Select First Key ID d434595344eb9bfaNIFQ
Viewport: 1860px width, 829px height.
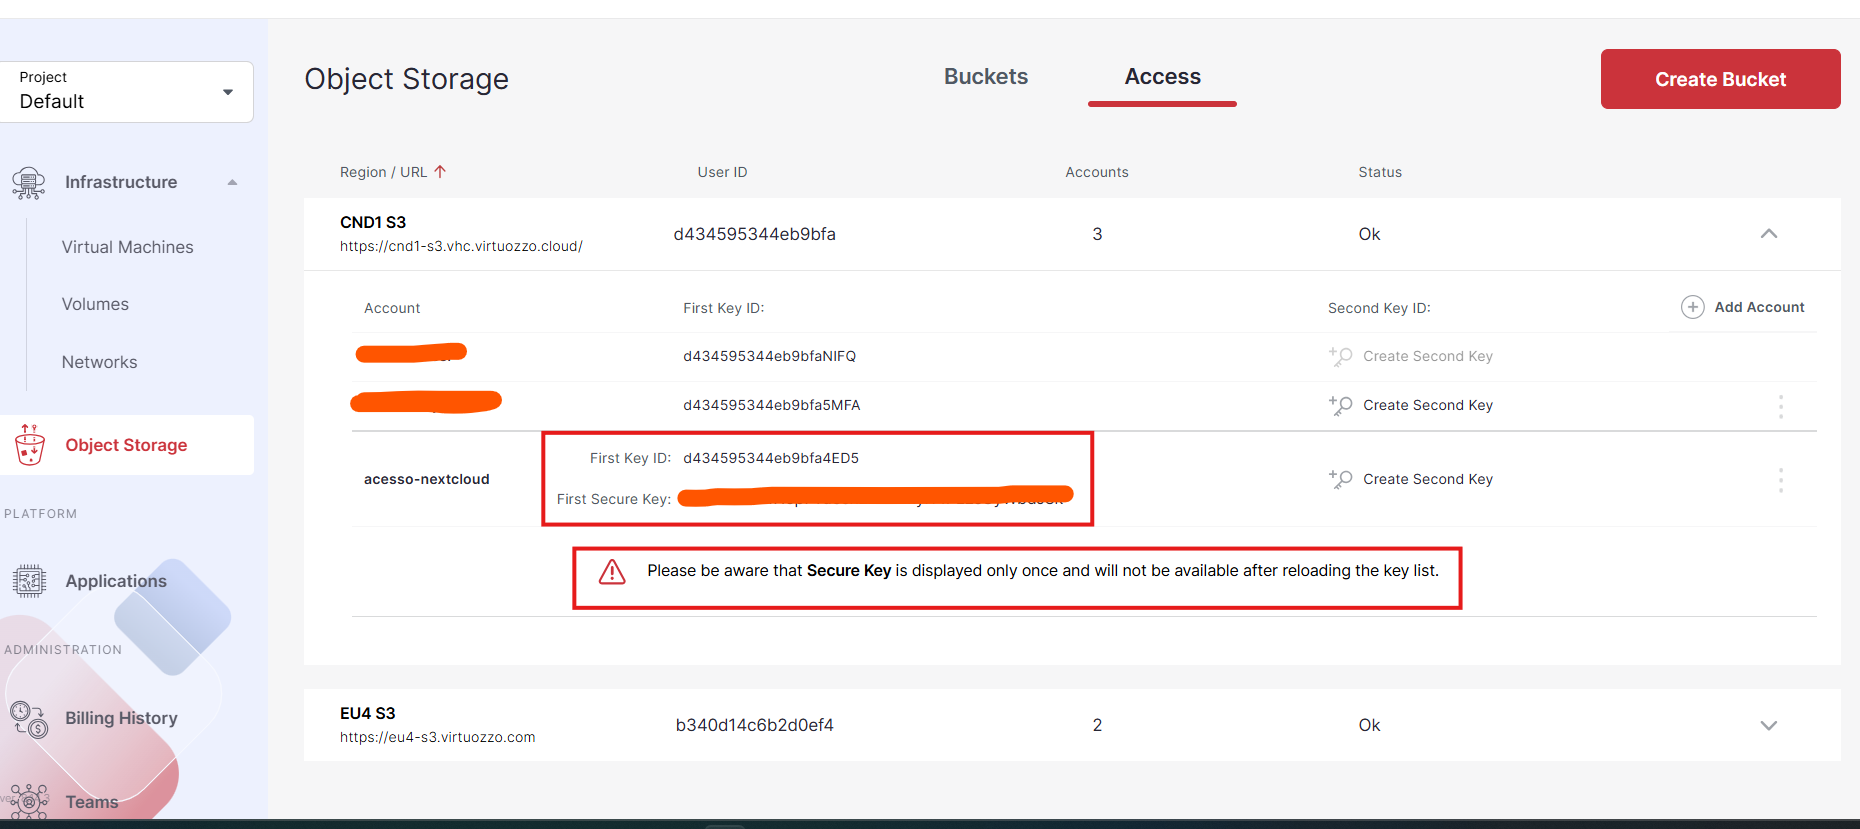pos(769,356)
